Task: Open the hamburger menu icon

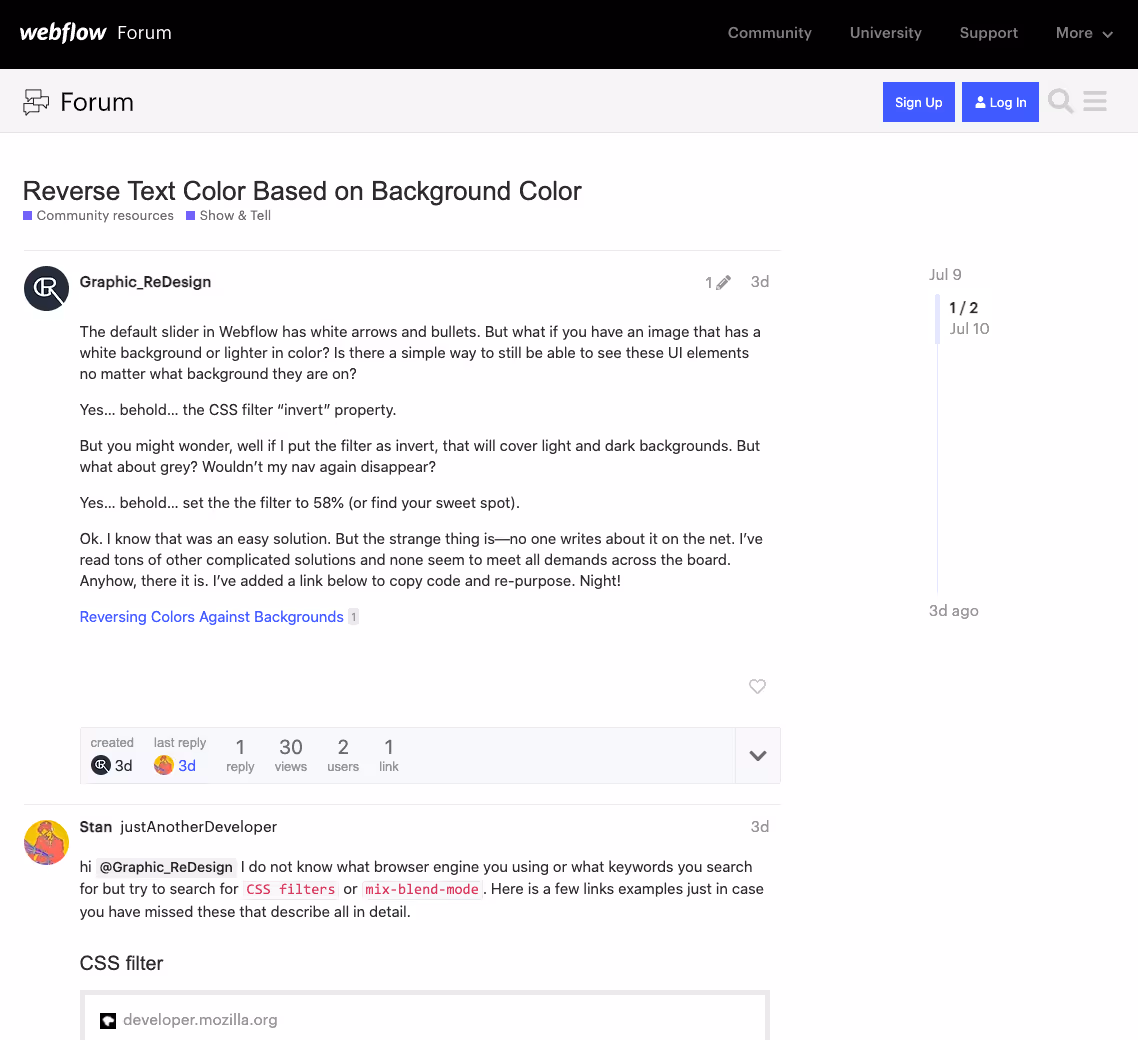Action: (1094, 102)
